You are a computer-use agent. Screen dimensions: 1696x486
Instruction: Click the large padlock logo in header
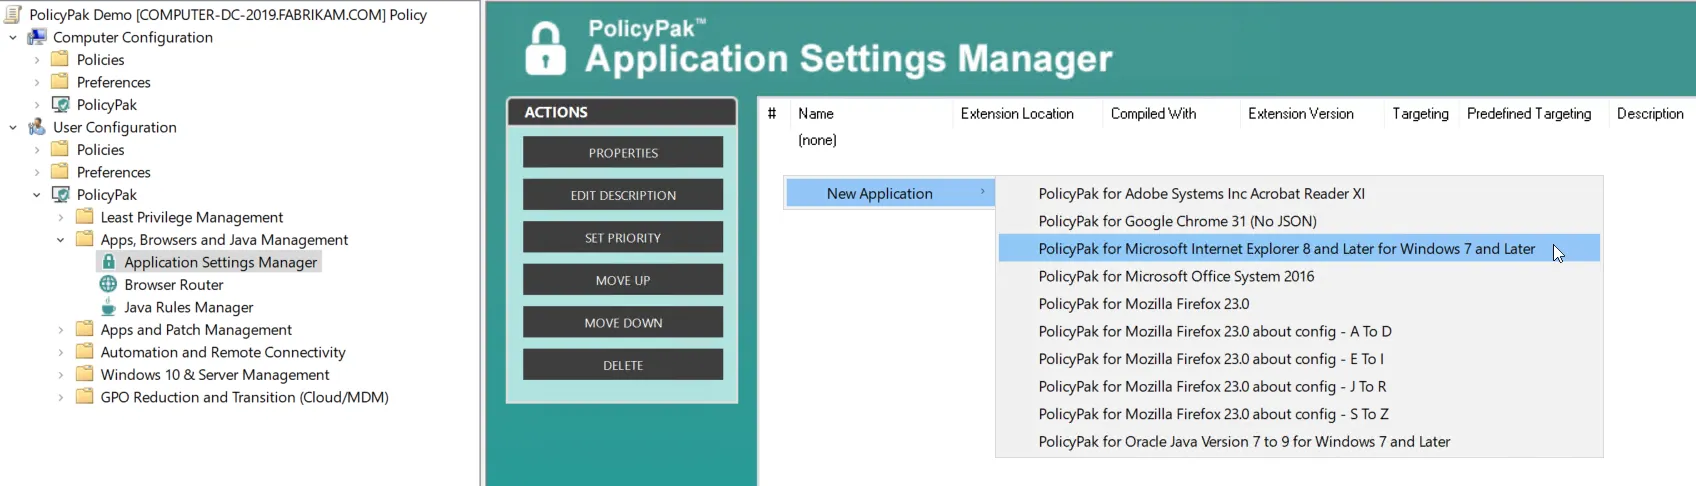545,48
